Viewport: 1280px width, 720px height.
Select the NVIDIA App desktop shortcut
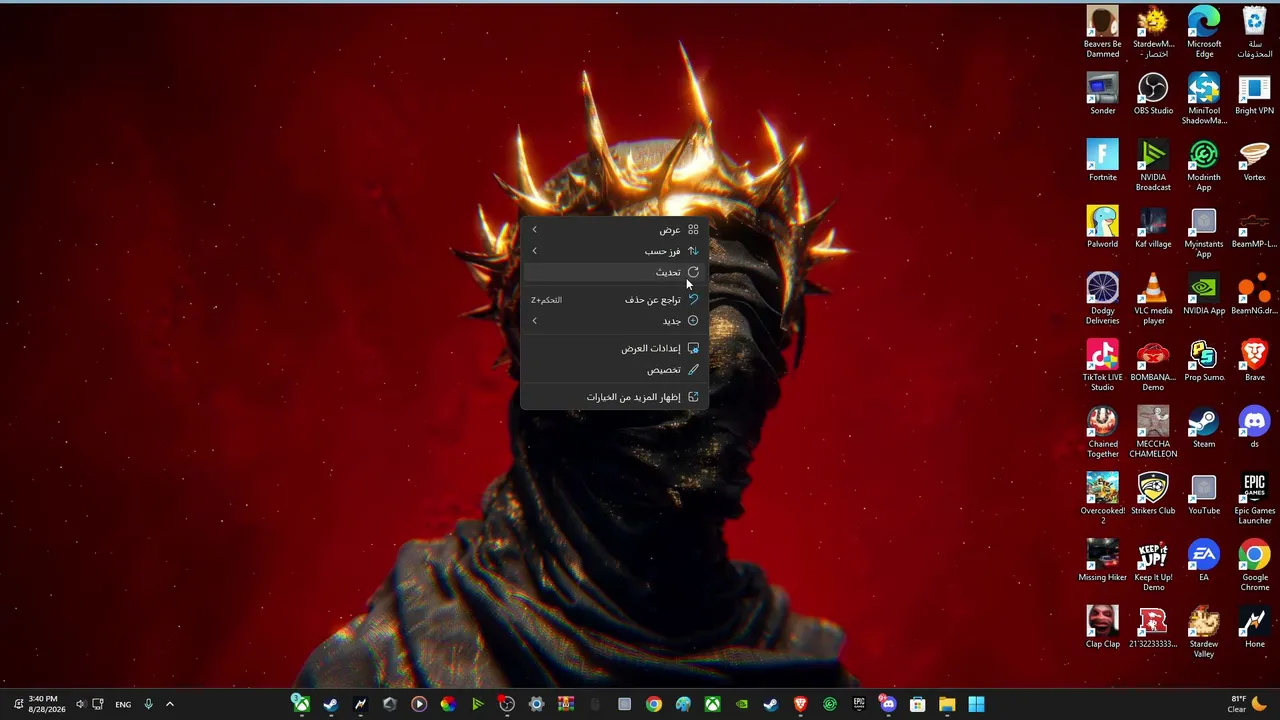coord(1204,294)
